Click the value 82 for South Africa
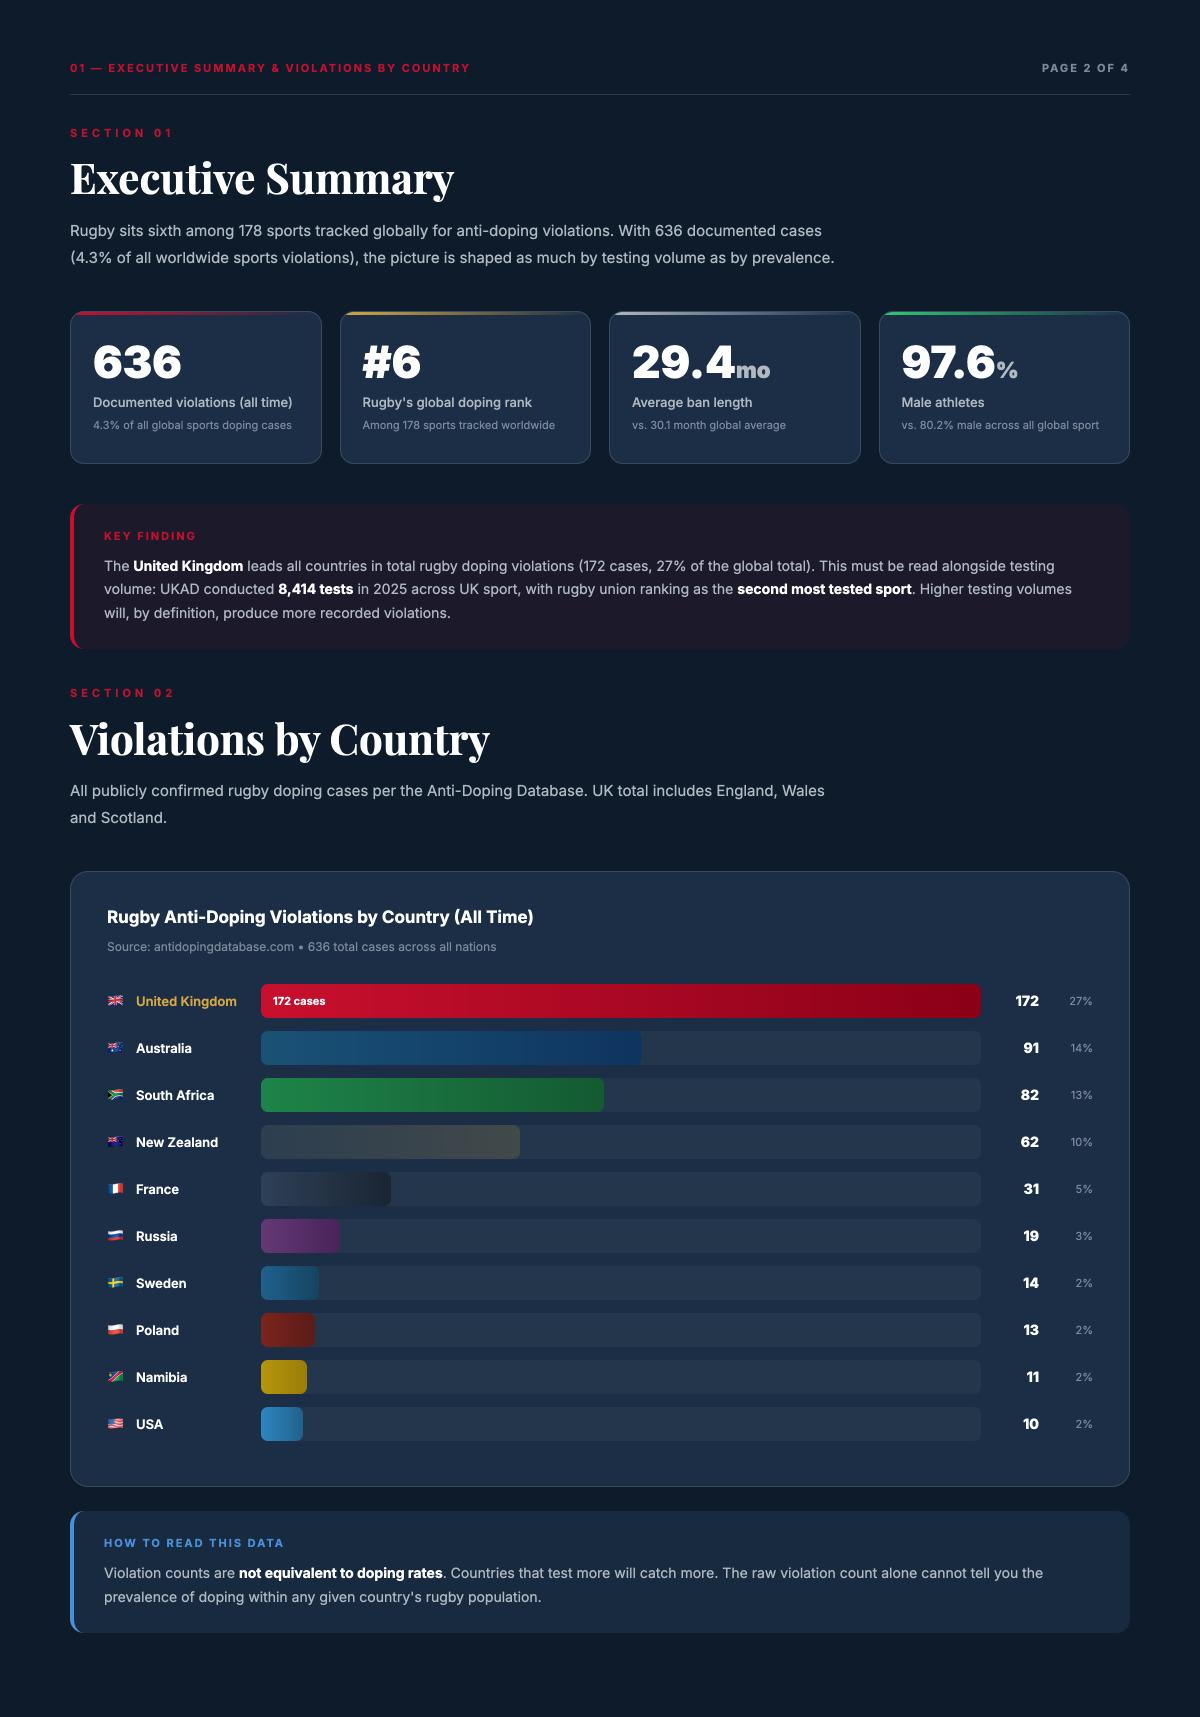 (1030, 1095)
